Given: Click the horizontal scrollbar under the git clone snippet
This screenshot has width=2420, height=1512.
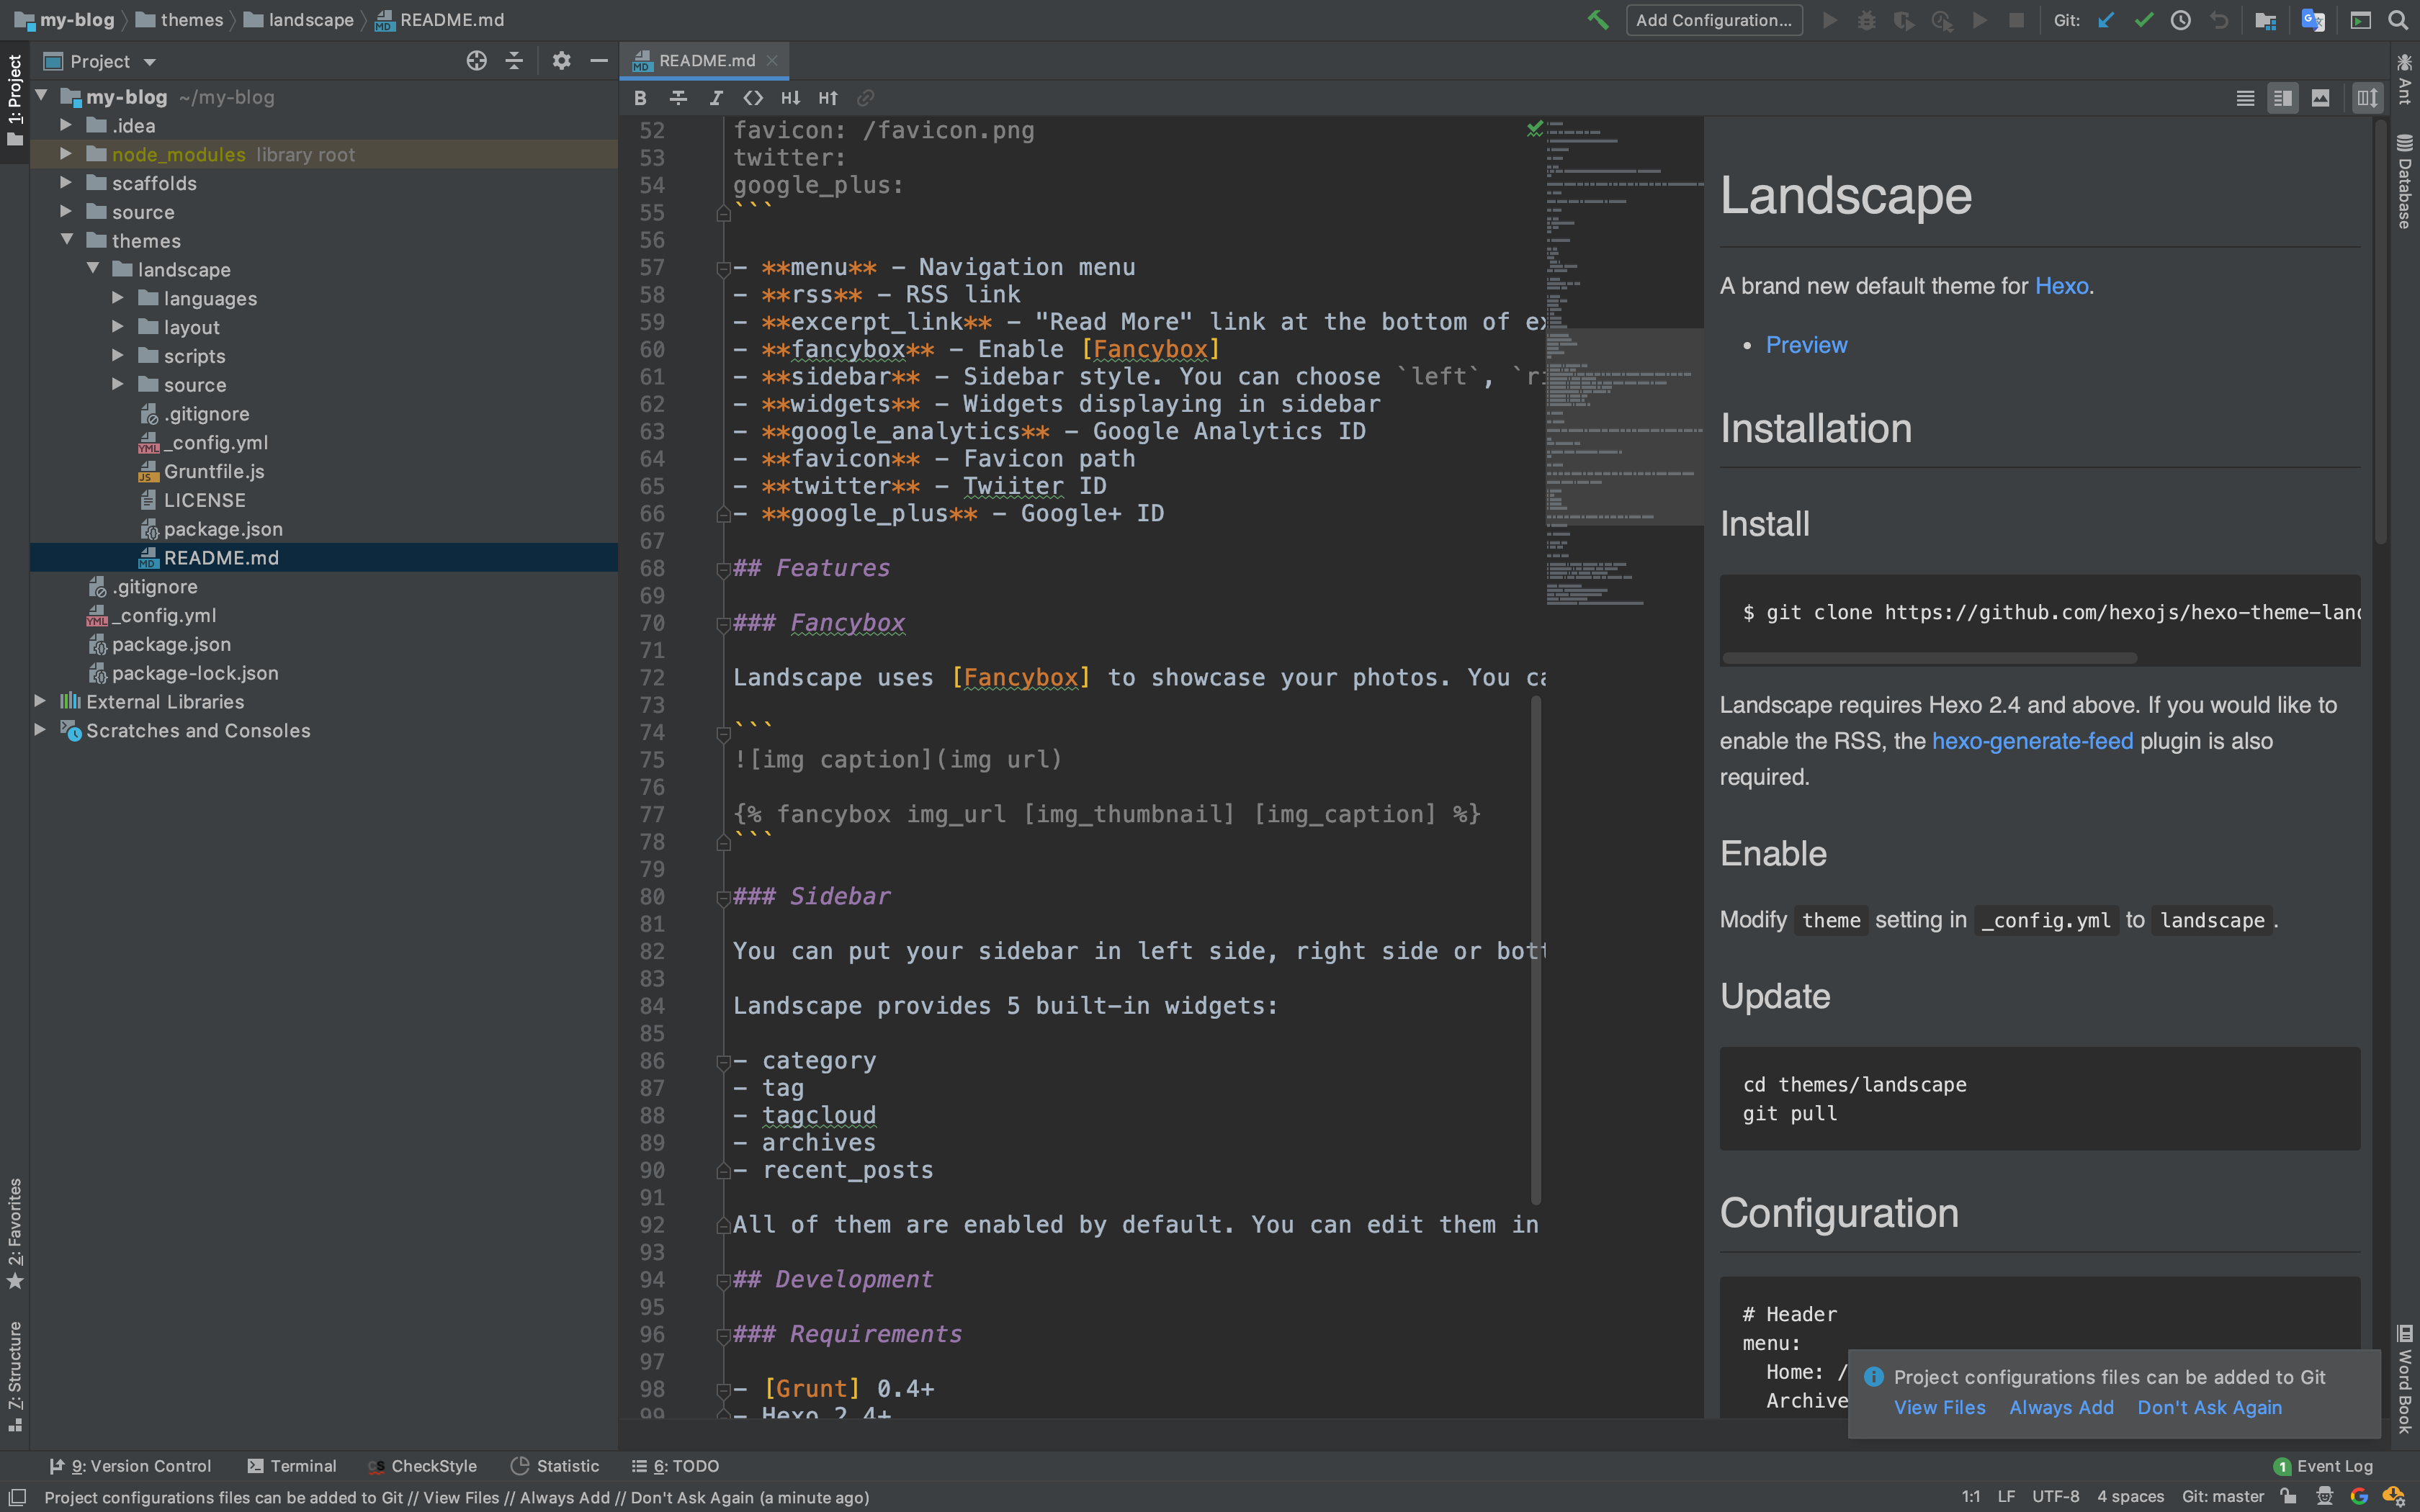Looking at the screenshot, I should point(1930,658).
